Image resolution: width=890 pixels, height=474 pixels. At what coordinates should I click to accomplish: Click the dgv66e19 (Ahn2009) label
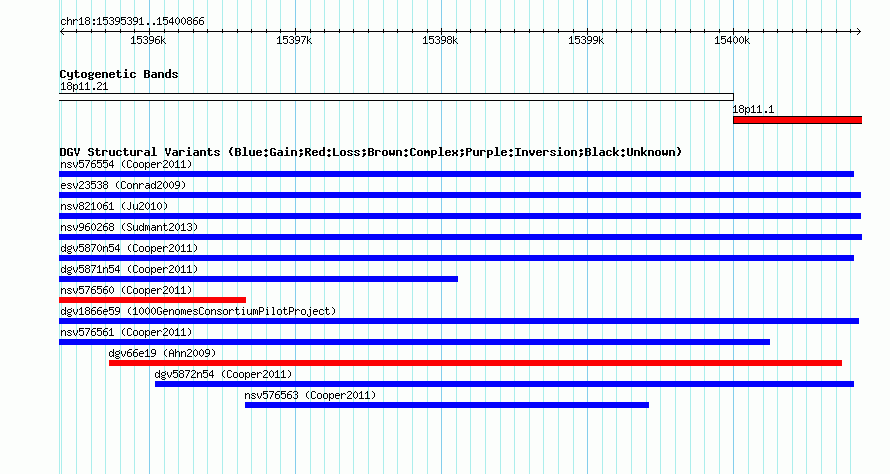(162, 354)
